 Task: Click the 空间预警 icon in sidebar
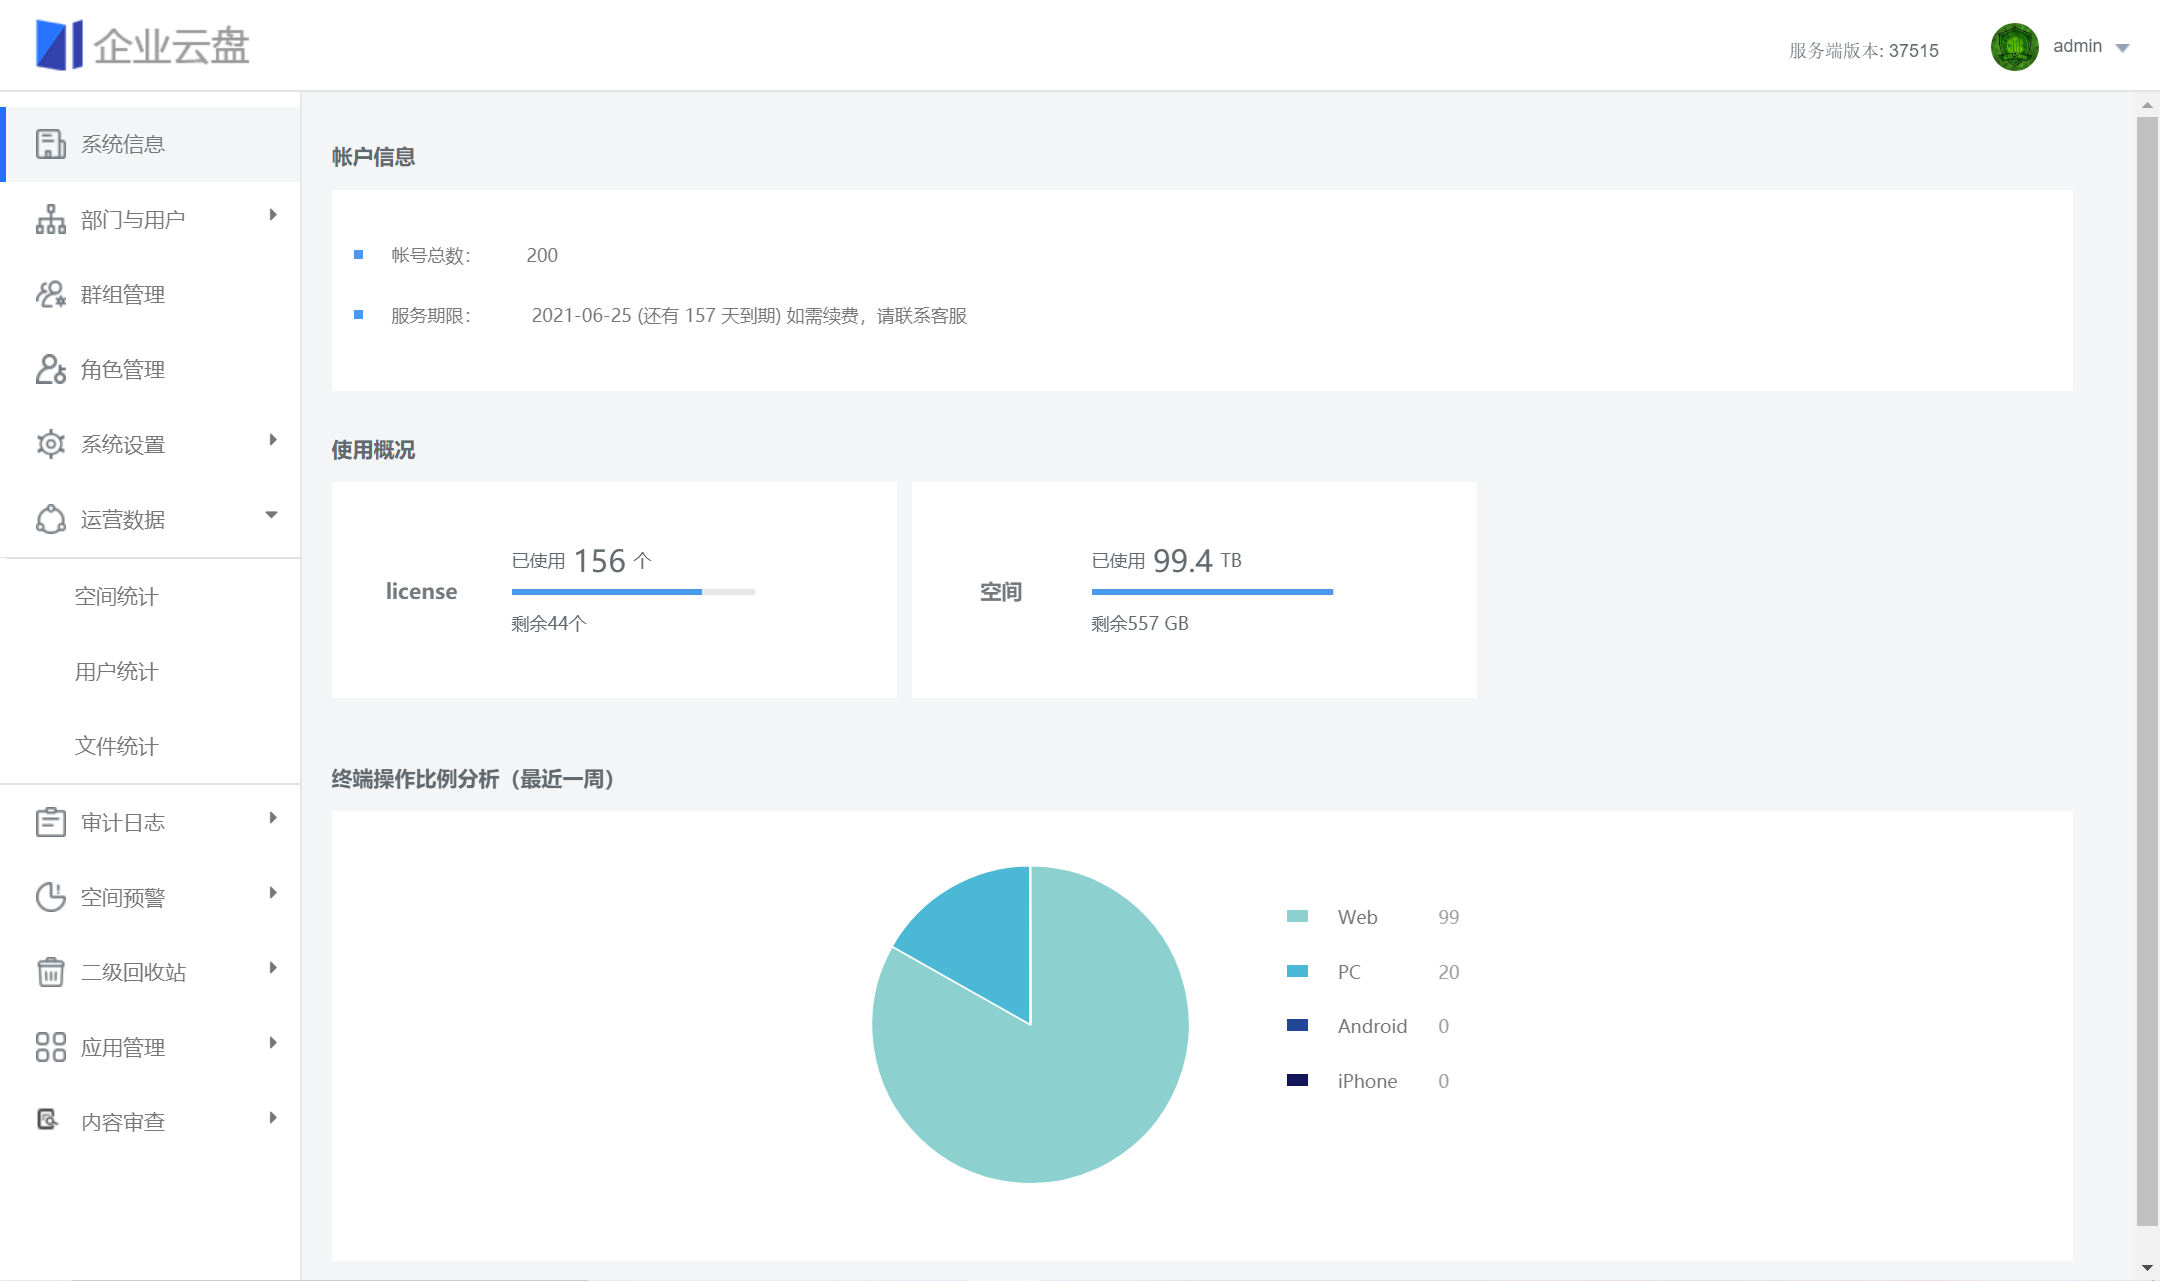click(49, 895)
